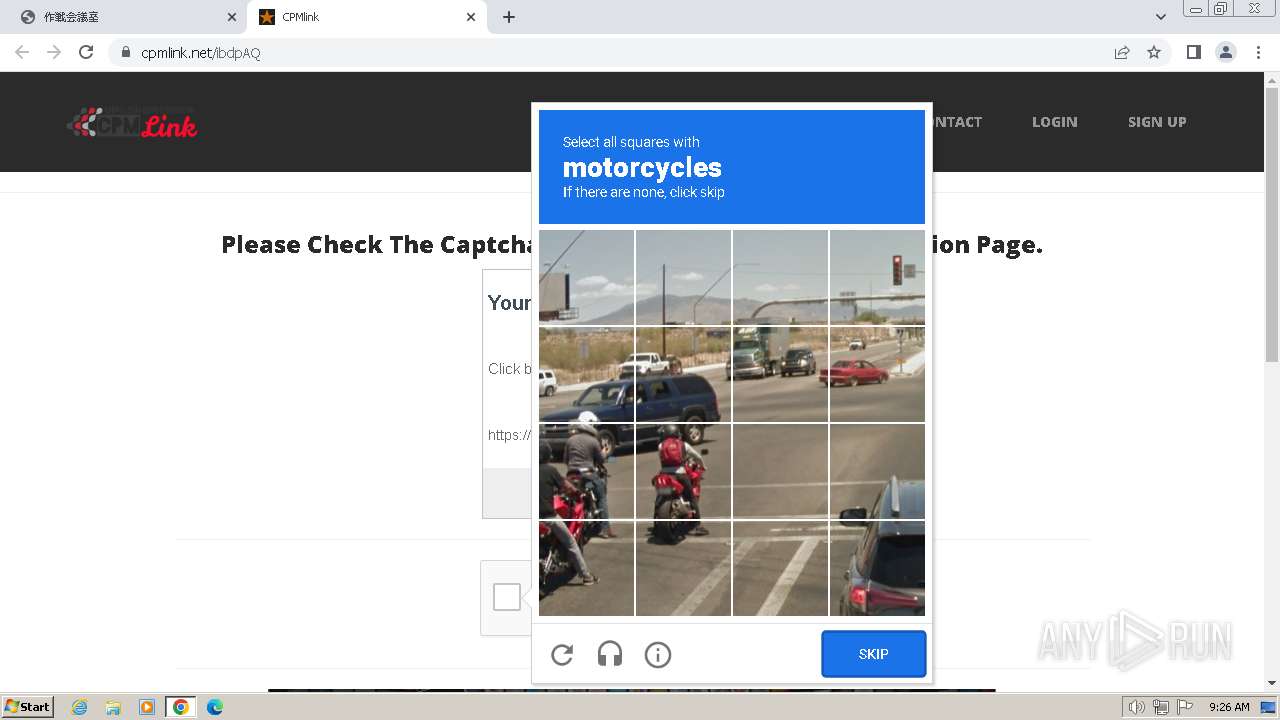Viewport: 1280px width, 720px height.
Task: Share this page icon
Action: point(1122,52)
